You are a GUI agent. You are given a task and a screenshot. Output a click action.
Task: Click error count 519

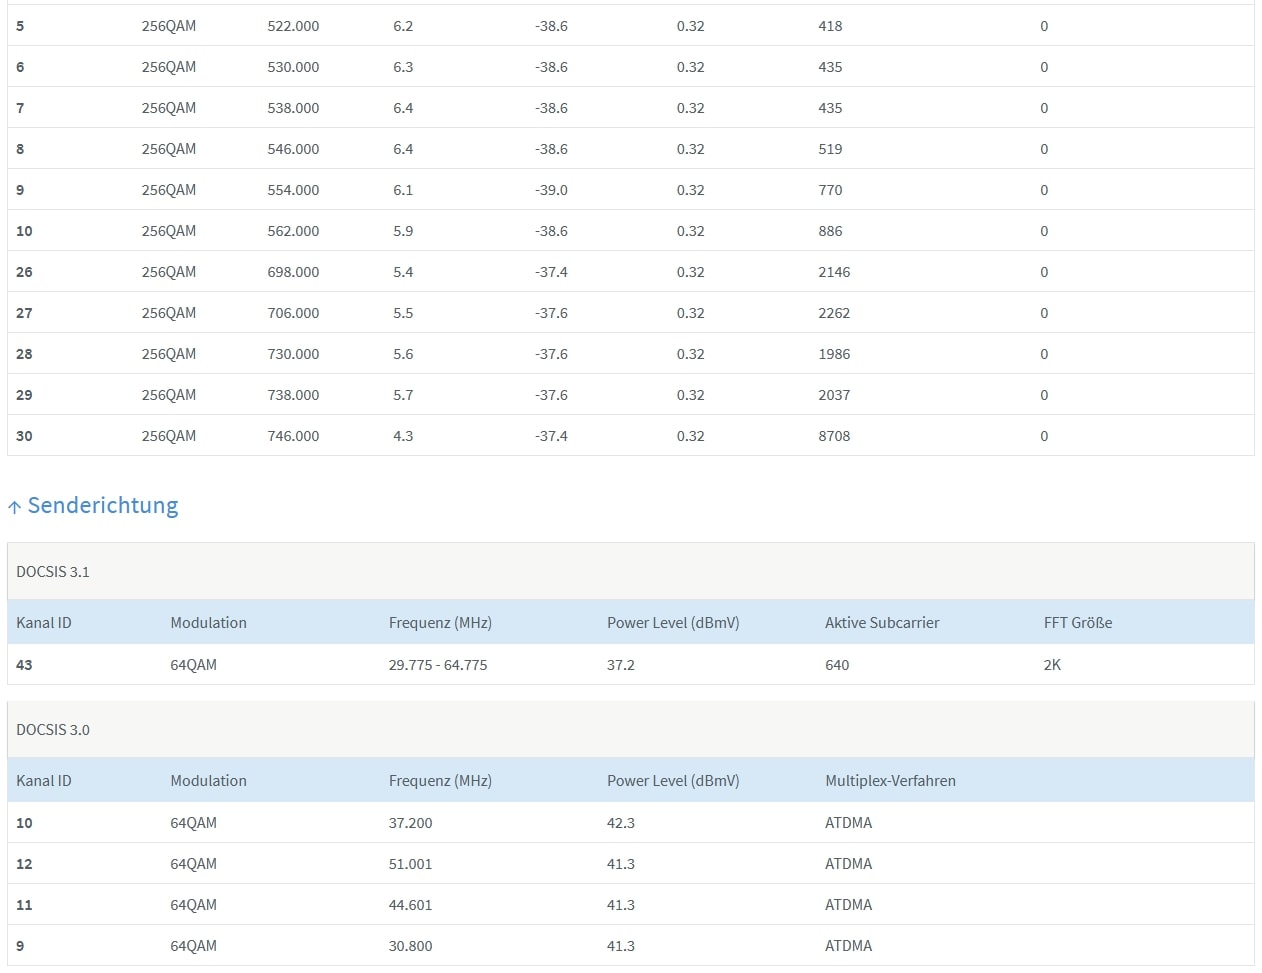[830, 149]
